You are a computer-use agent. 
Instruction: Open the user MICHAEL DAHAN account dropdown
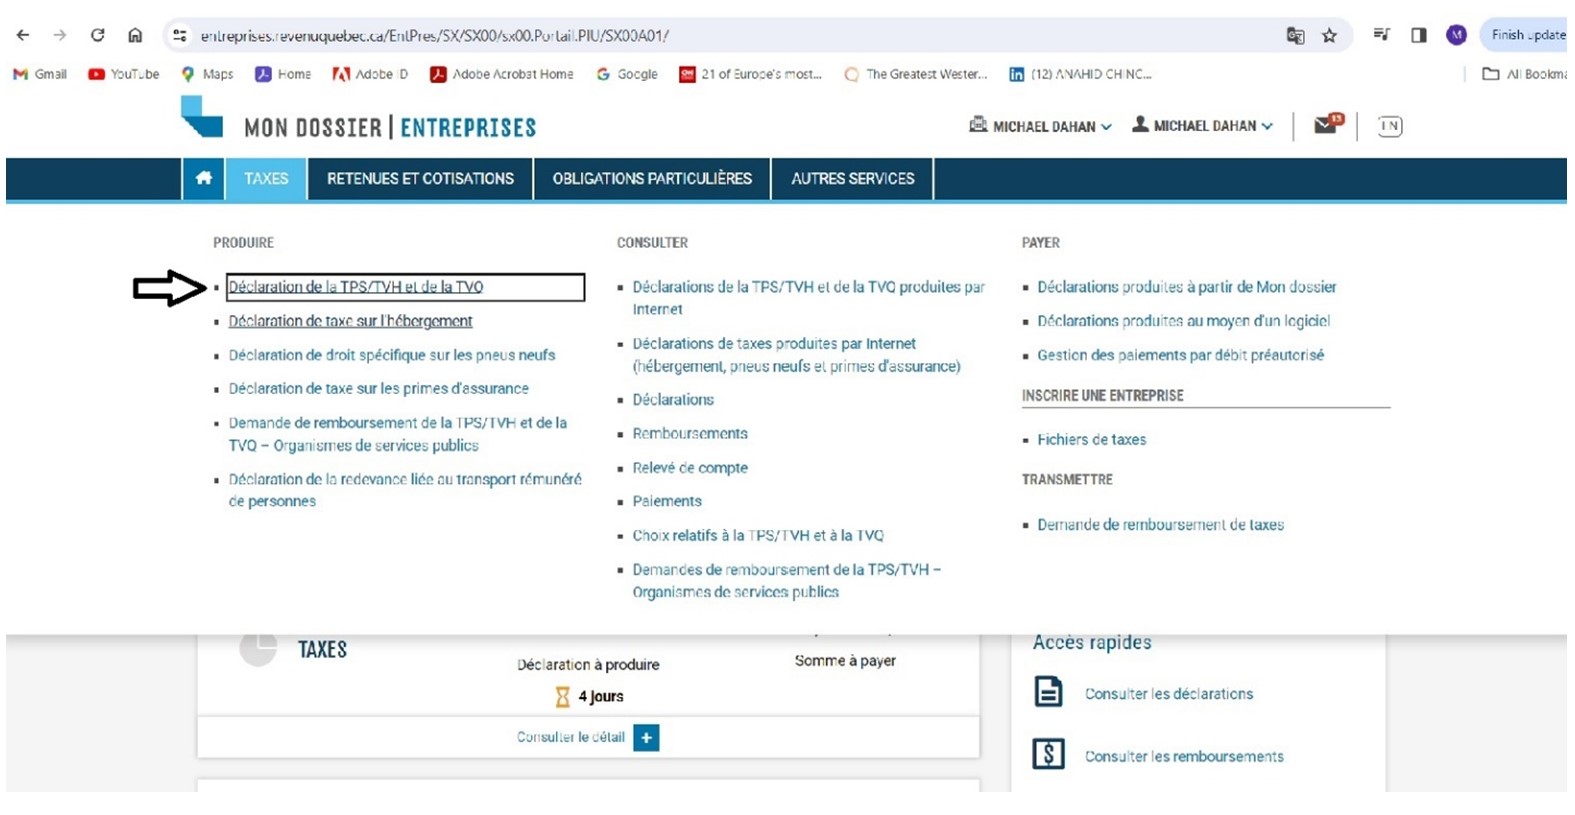pos(1203,126)
